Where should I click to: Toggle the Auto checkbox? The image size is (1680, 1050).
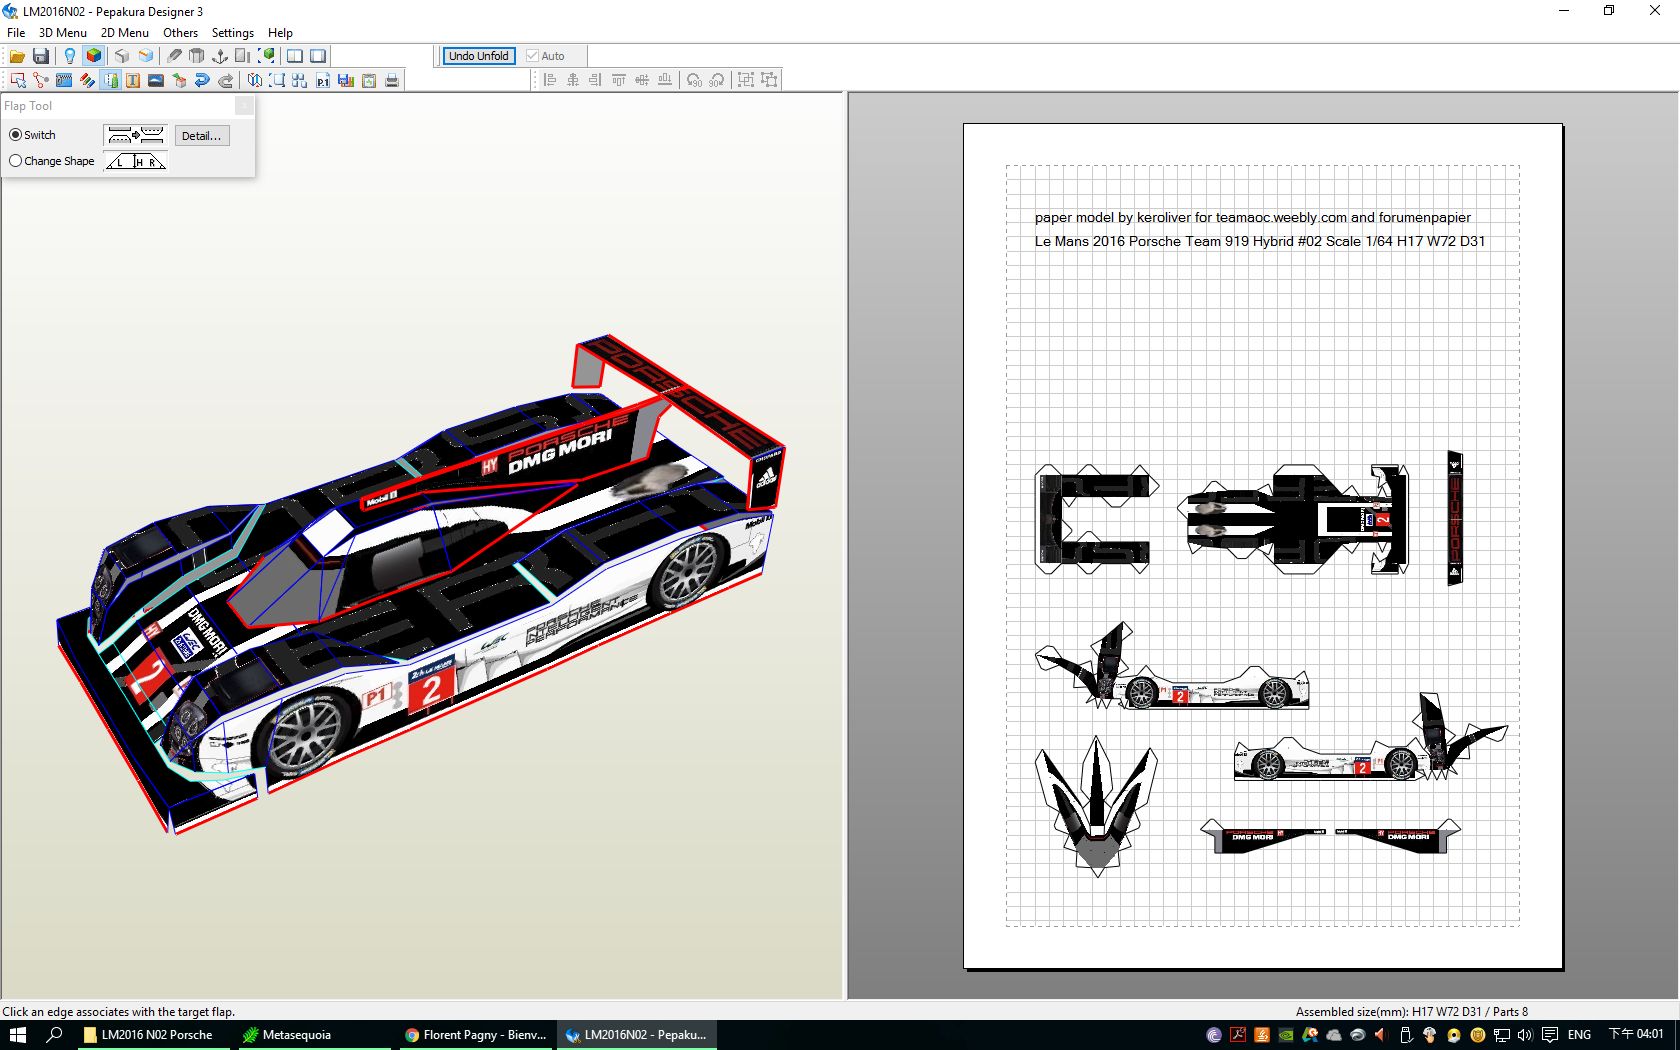pos(533,56)
